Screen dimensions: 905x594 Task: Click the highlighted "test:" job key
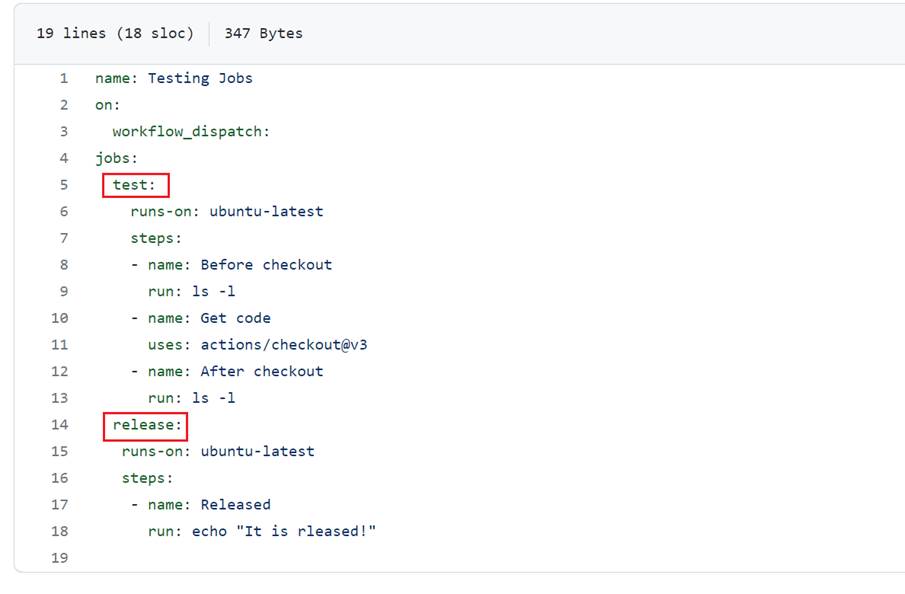click(x=135, y=185)
